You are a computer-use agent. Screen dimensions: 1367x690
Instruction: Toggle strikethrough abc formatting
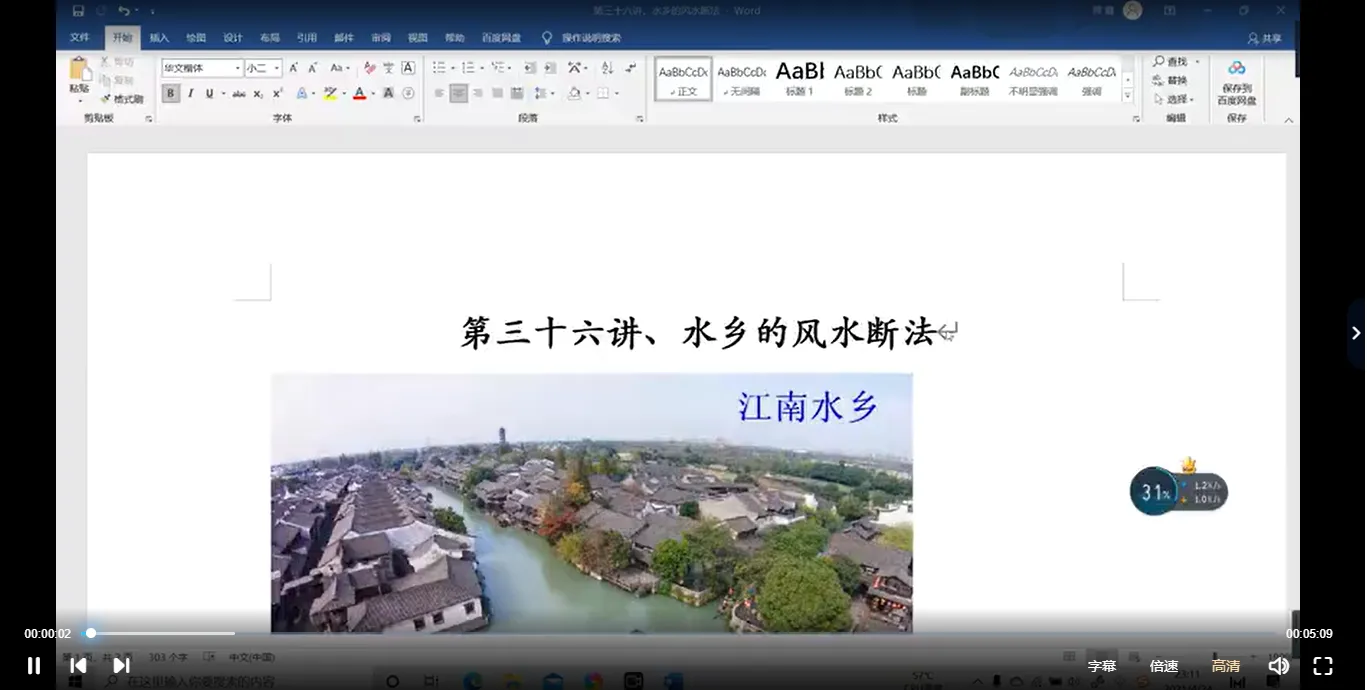tap(239, 93)
